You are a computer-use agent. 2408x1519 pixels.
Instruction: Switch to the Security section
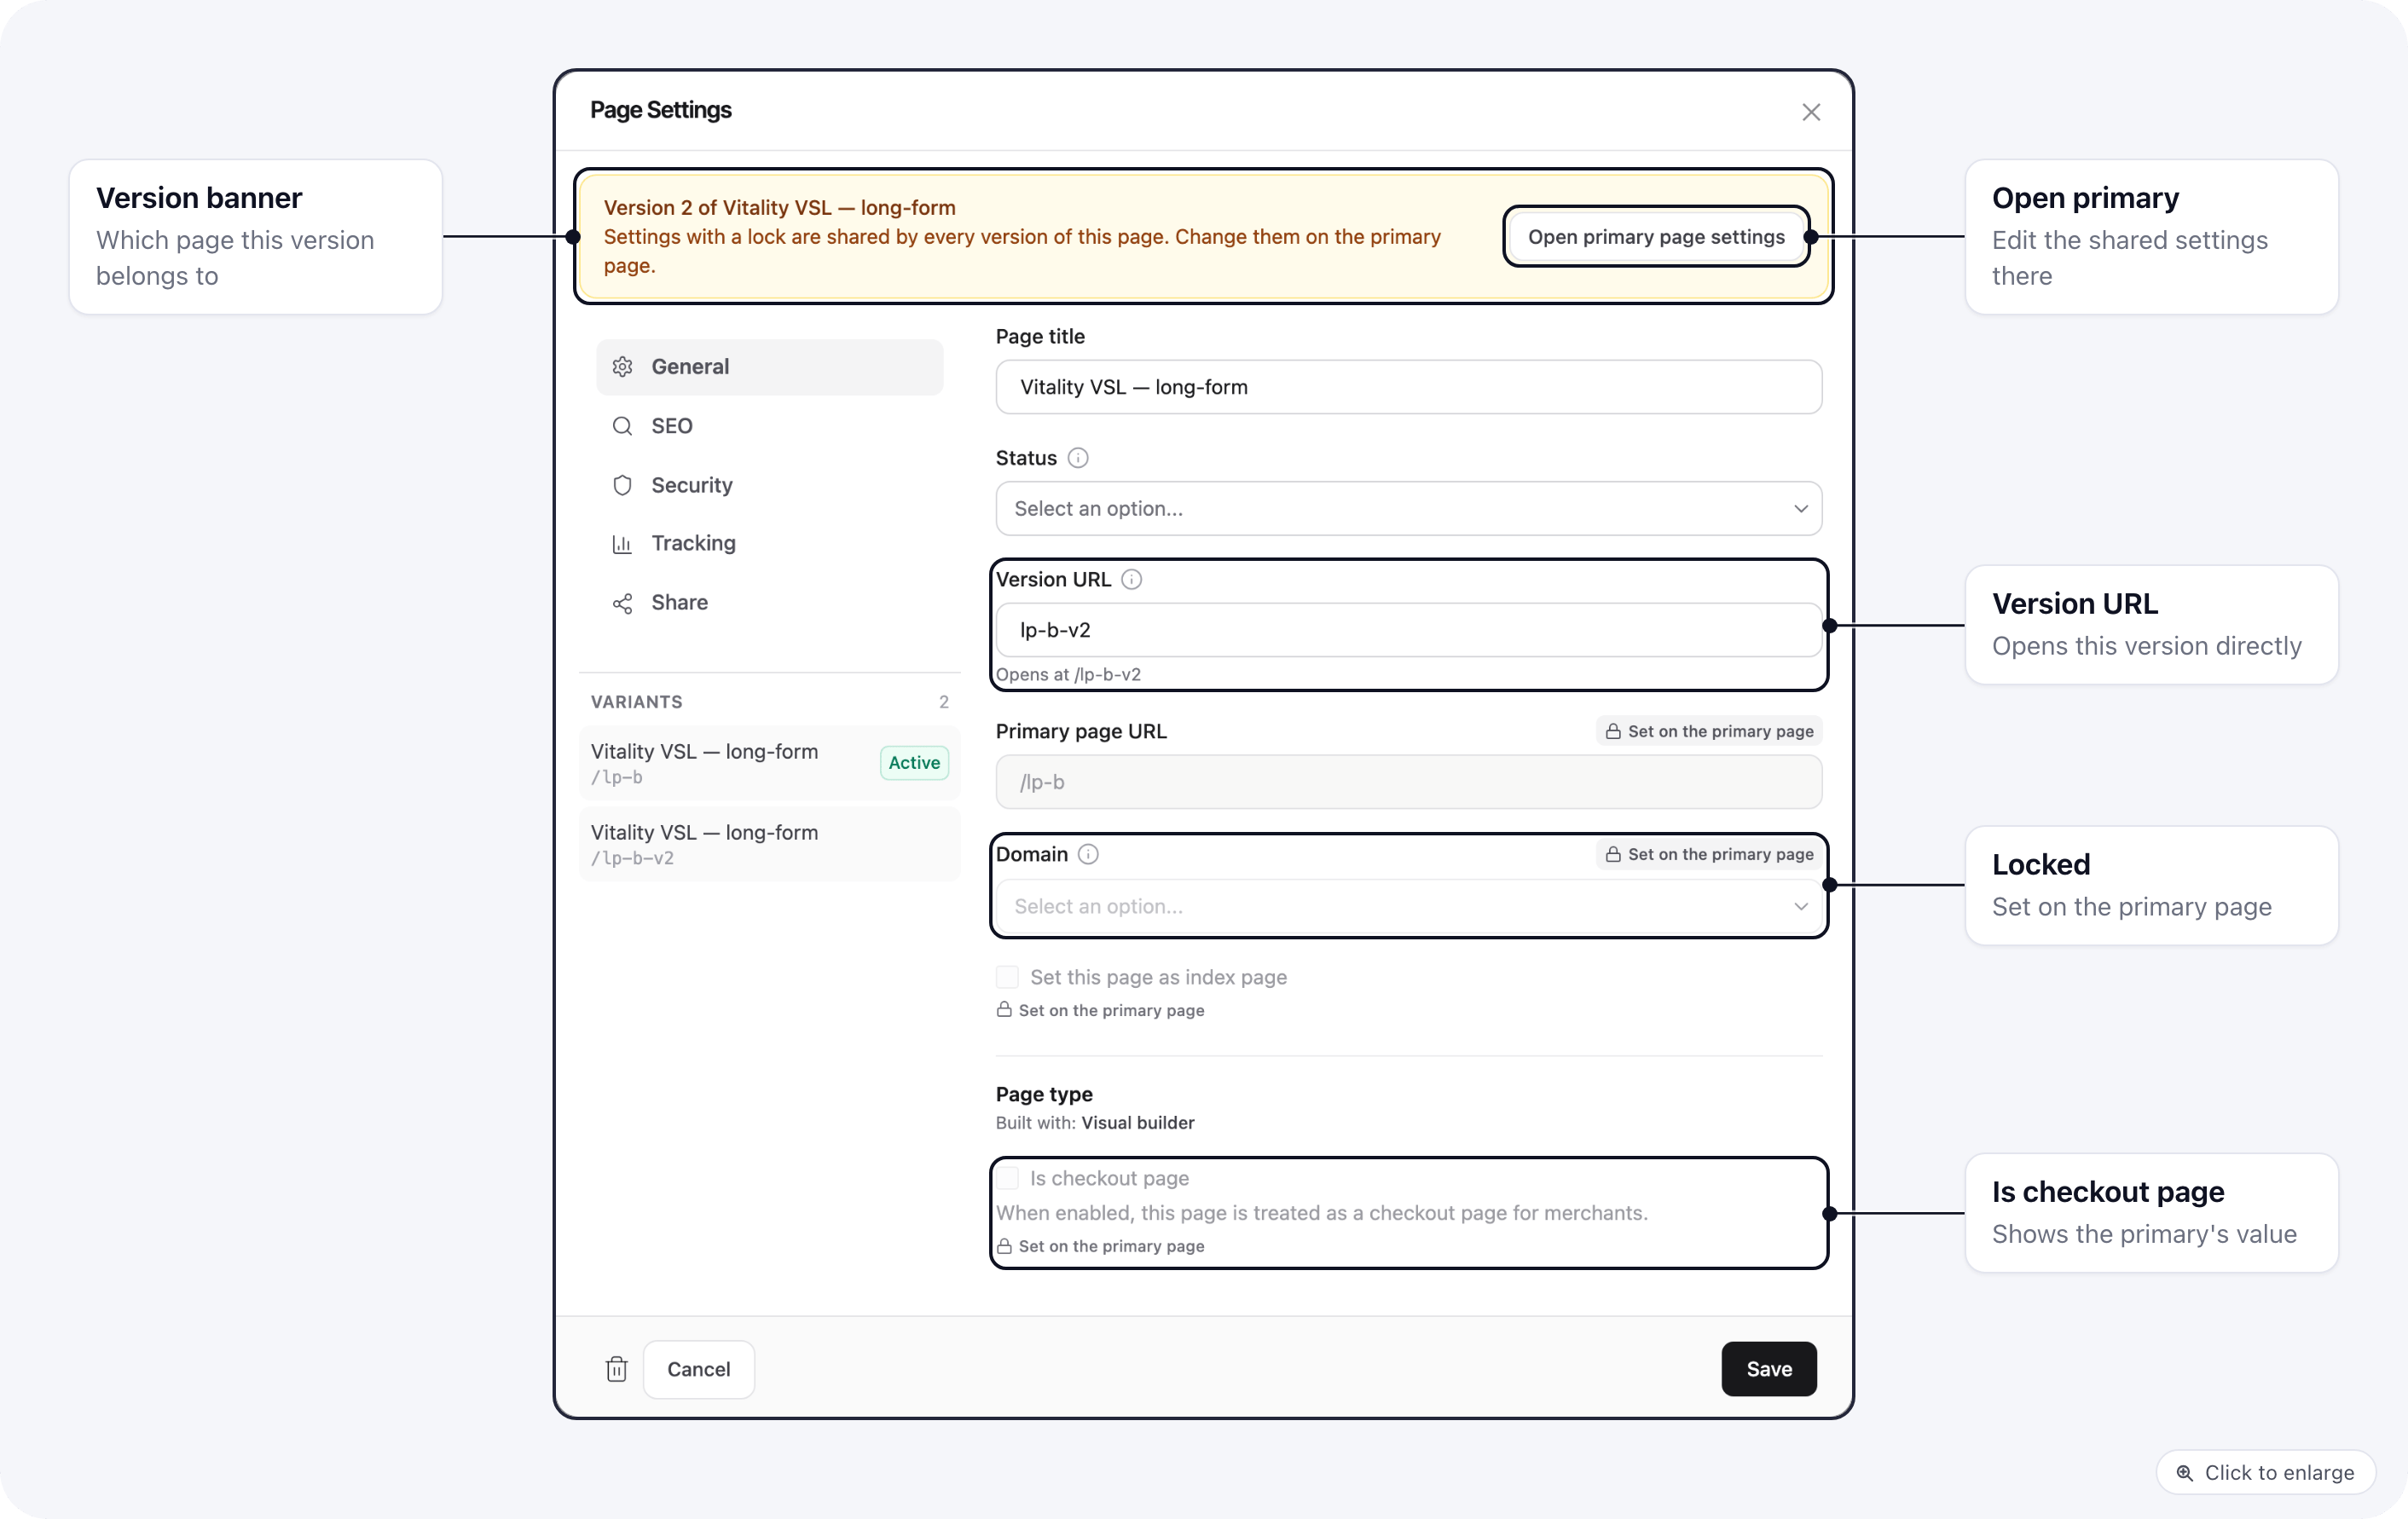click(x=769, y=485)
